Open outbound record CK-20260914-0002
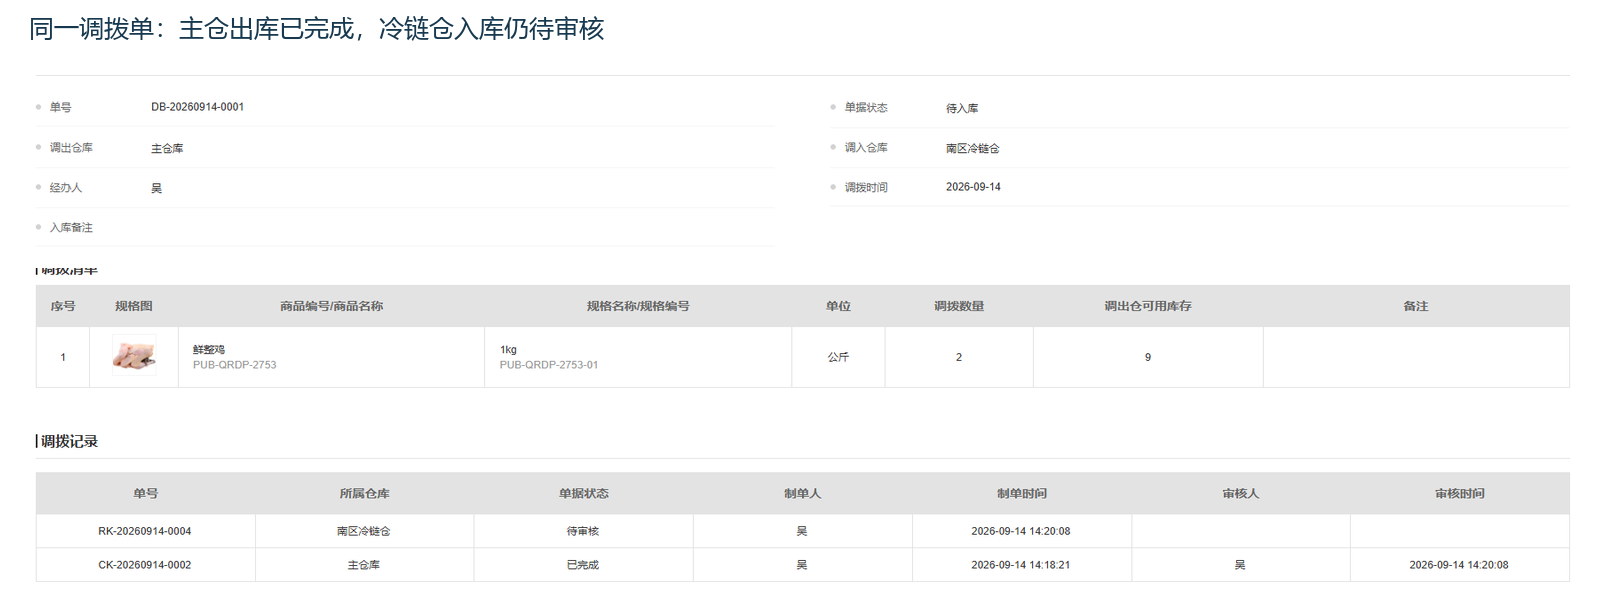The image size is (1600, 605). [x=145, y=565]
